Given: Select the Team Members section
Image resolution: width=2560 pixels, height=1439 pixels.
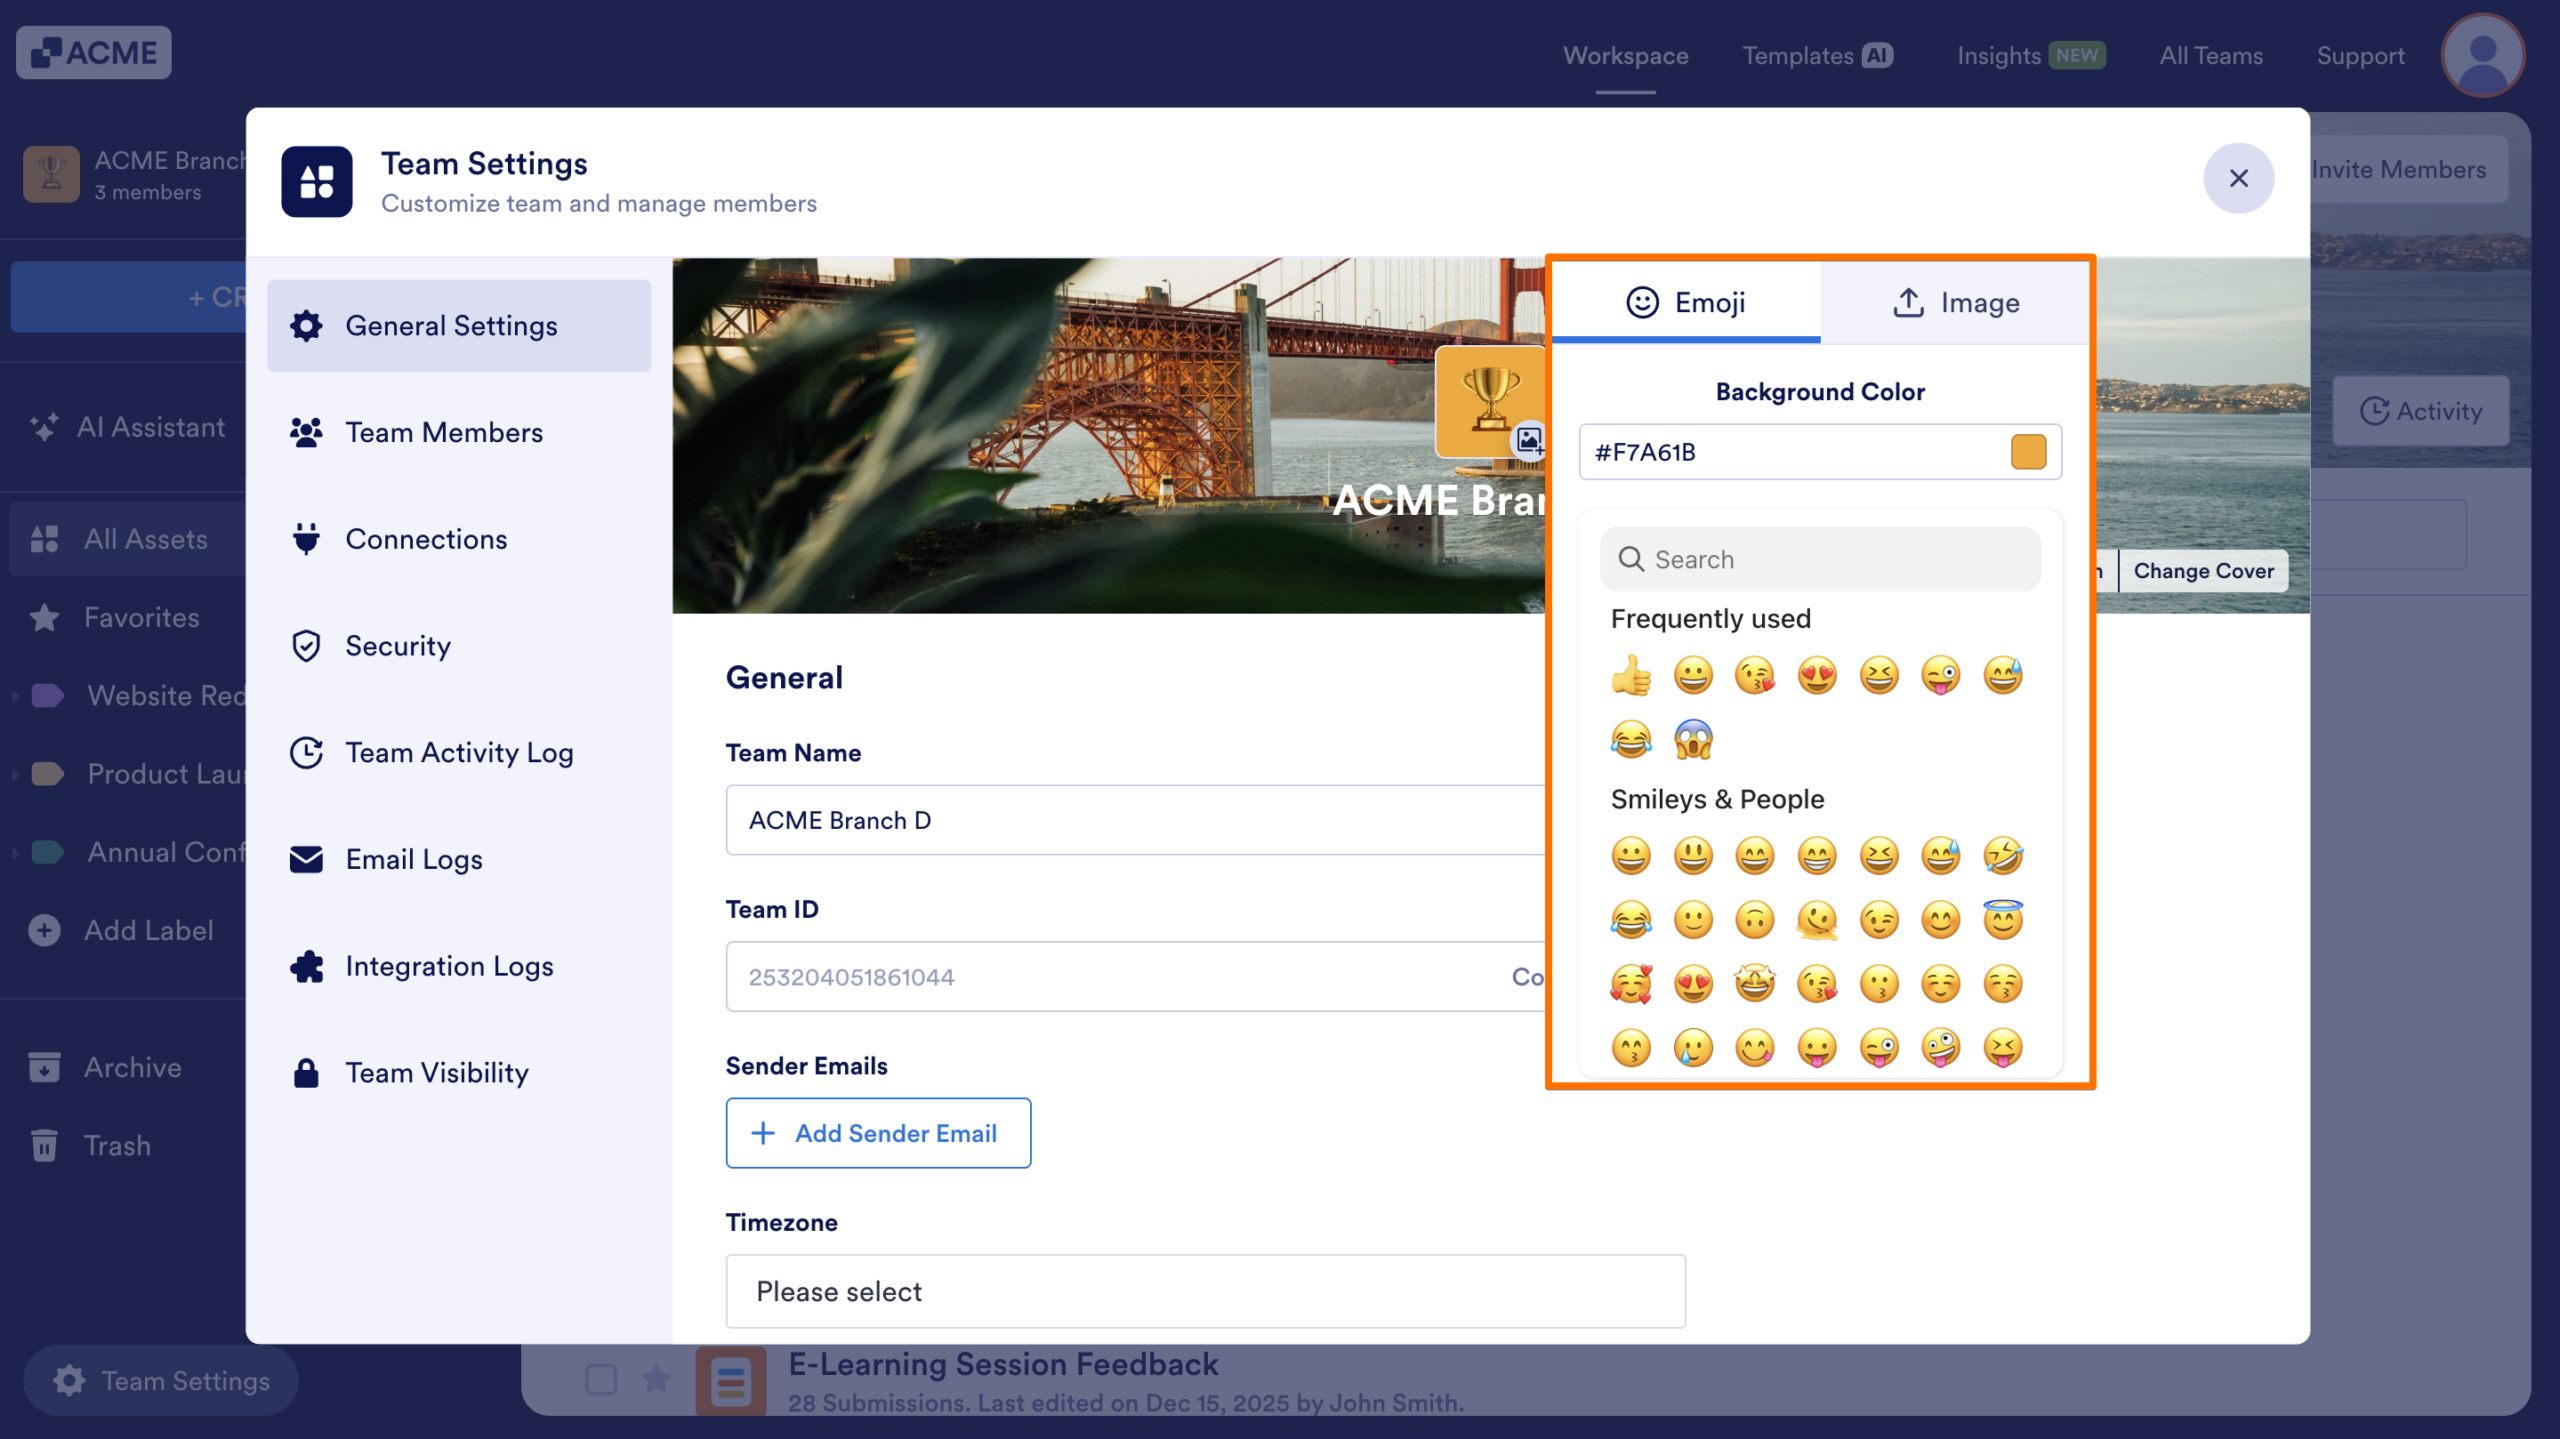Looking at the screenshot, I should 444,432.
